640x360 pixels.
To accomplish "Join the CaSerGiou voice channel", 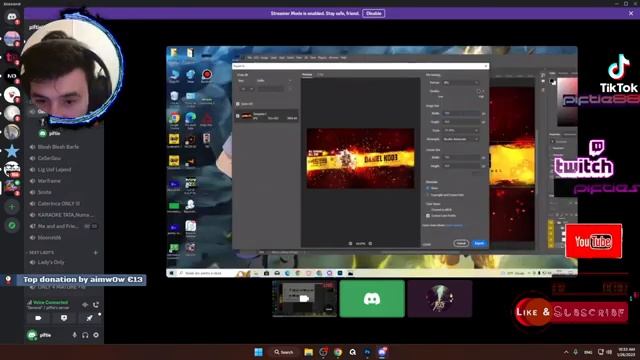I will click(x=63, y=158).
